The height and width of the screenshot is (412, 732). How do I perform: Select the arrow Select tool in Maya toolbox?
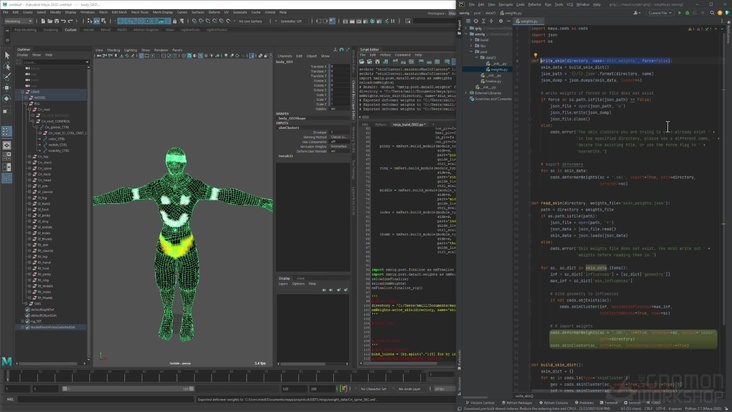(7, 56)
